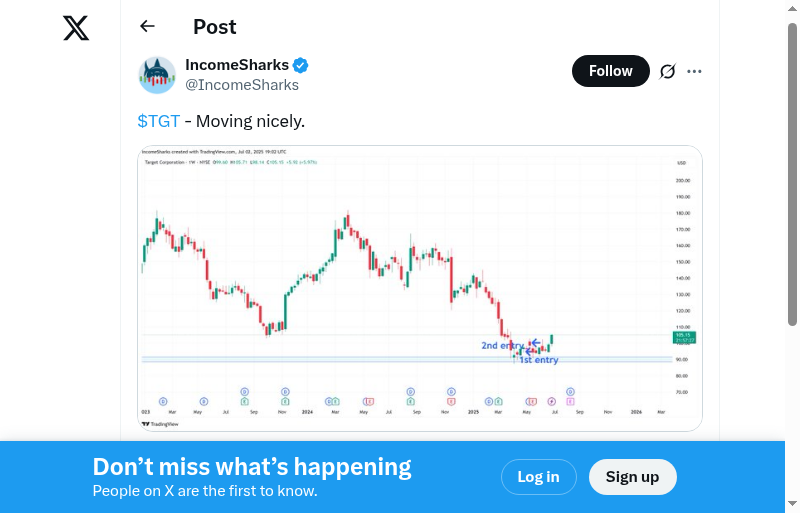Click the "Post" page heading

(215, 27)
